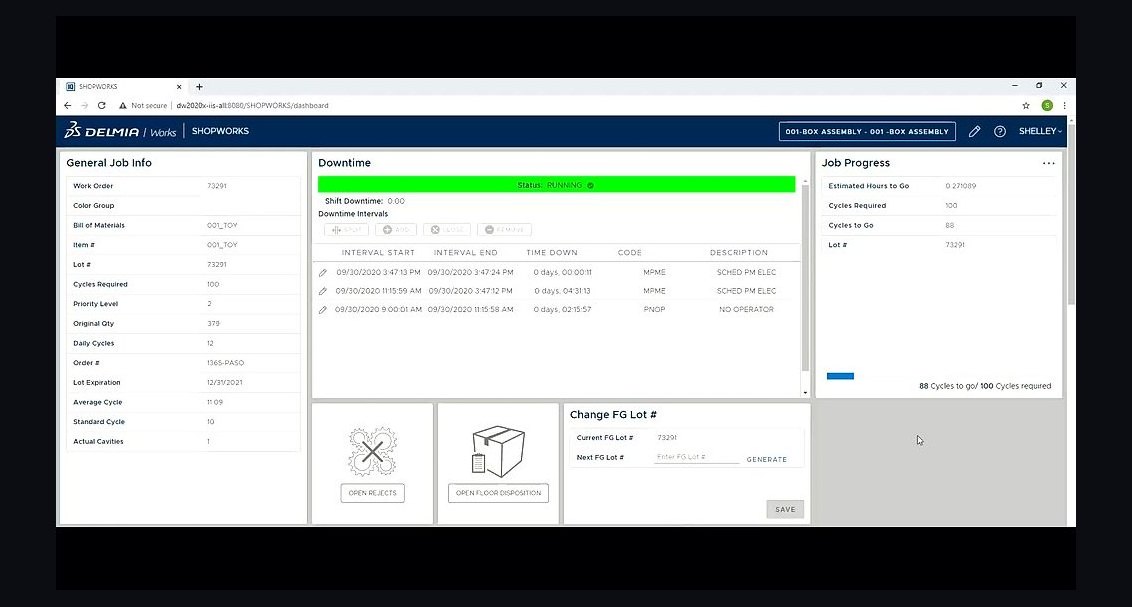Viewport: 1132px width, 607px height.
Task: Click the pencil edit icon in header
Action: pyautogui.click(x=974, y=131)
